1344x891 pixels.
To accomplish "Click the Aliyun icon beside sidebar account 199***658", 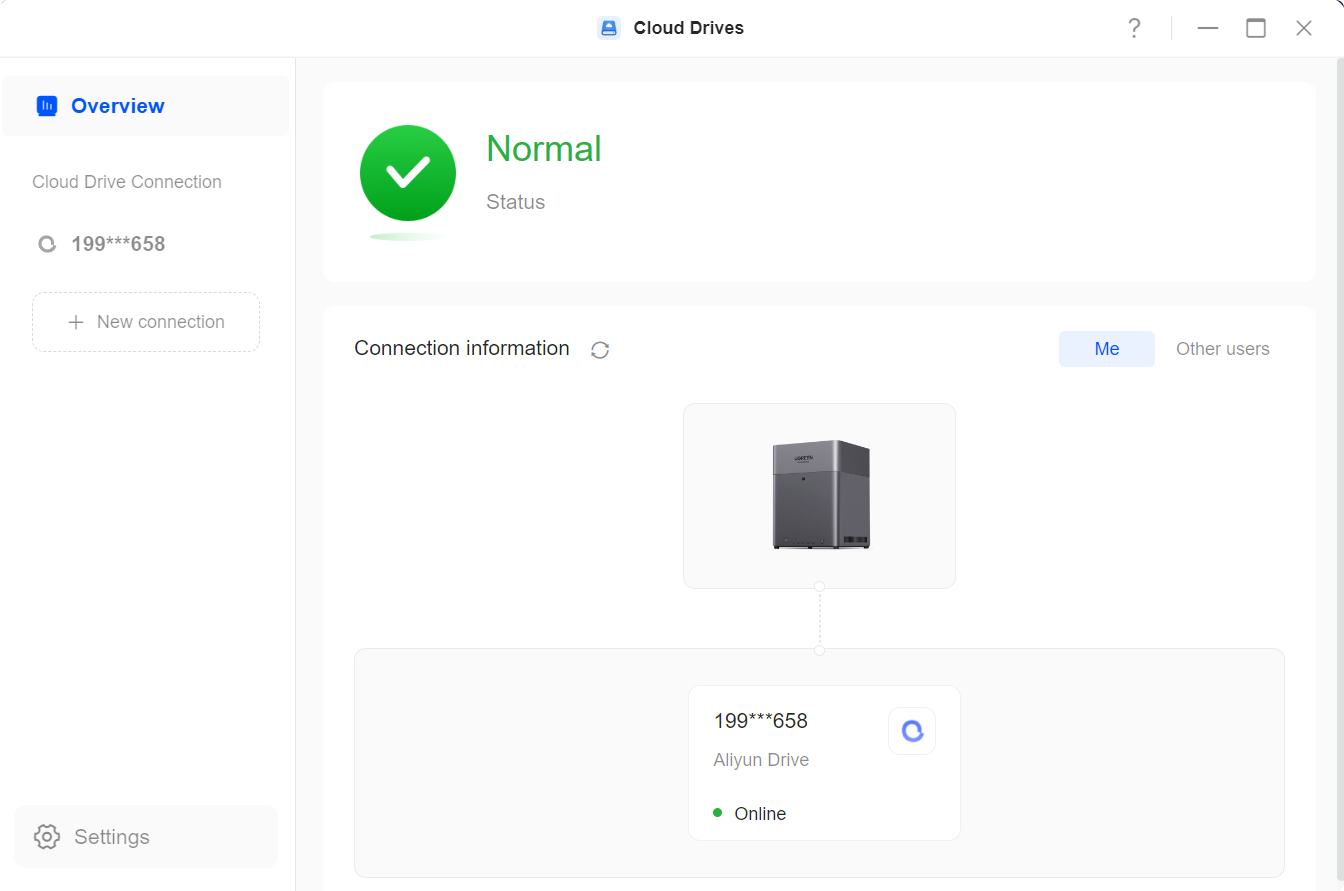I will (47, 244).
